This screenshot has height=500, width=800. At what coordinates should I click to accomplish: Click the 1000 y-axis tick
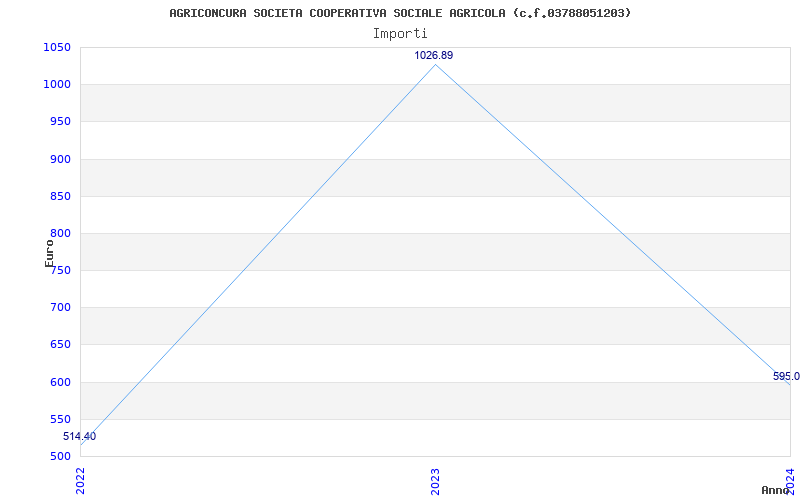(57, 85)
